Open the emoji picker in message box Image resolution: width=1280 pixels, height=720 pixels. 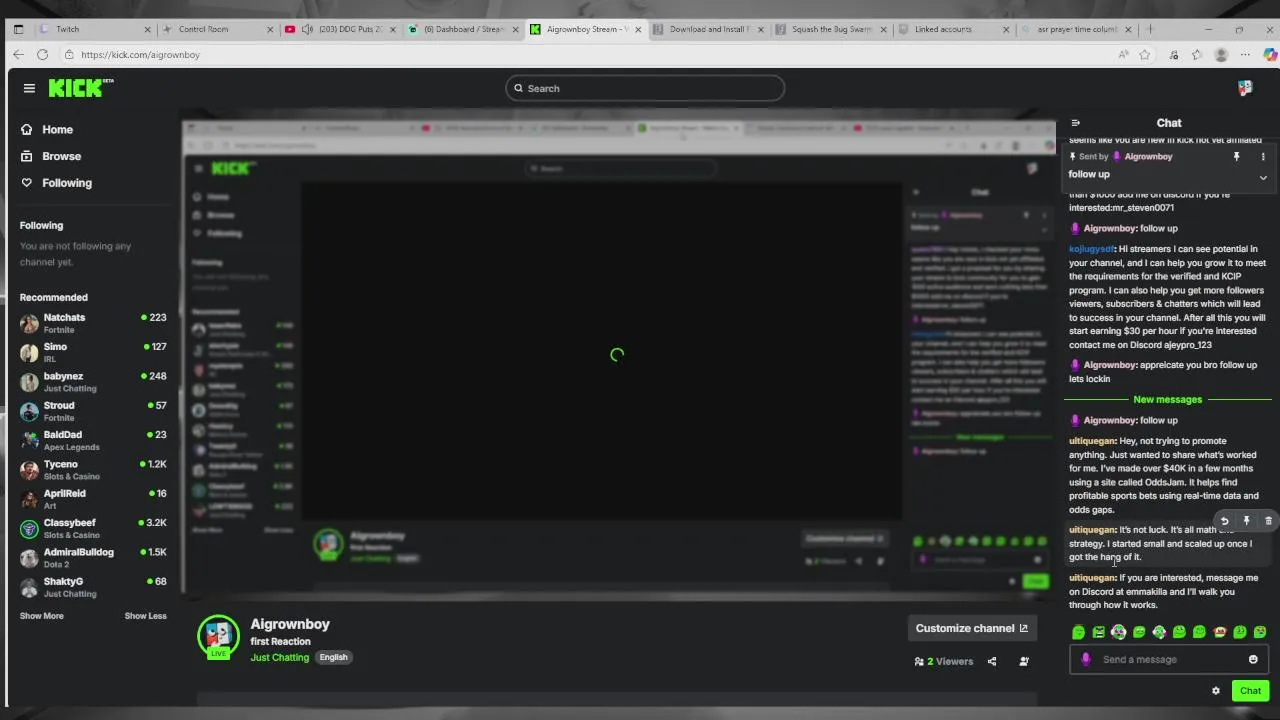[x=1253, y=659]
